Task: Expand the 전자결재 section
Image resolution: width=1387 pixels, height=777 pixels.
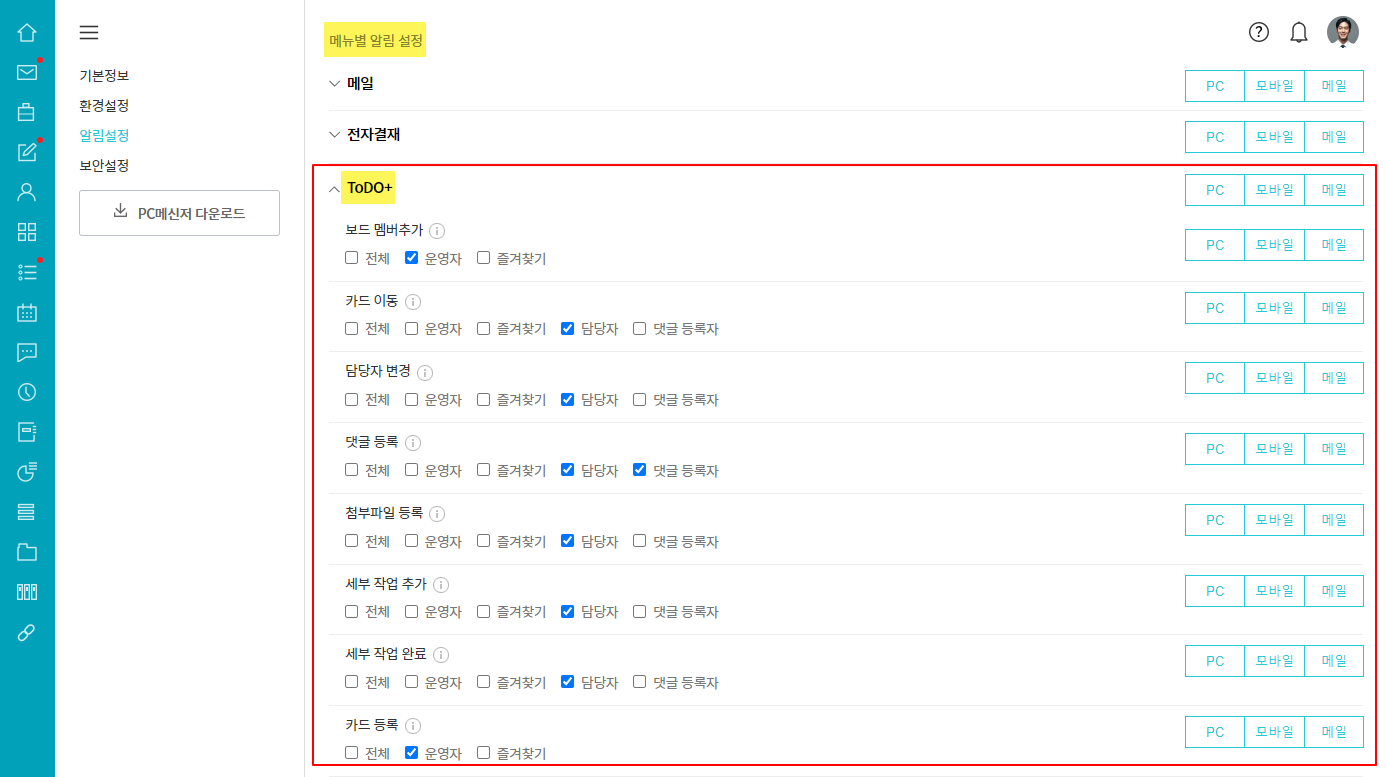Action: tap(335, 134)
